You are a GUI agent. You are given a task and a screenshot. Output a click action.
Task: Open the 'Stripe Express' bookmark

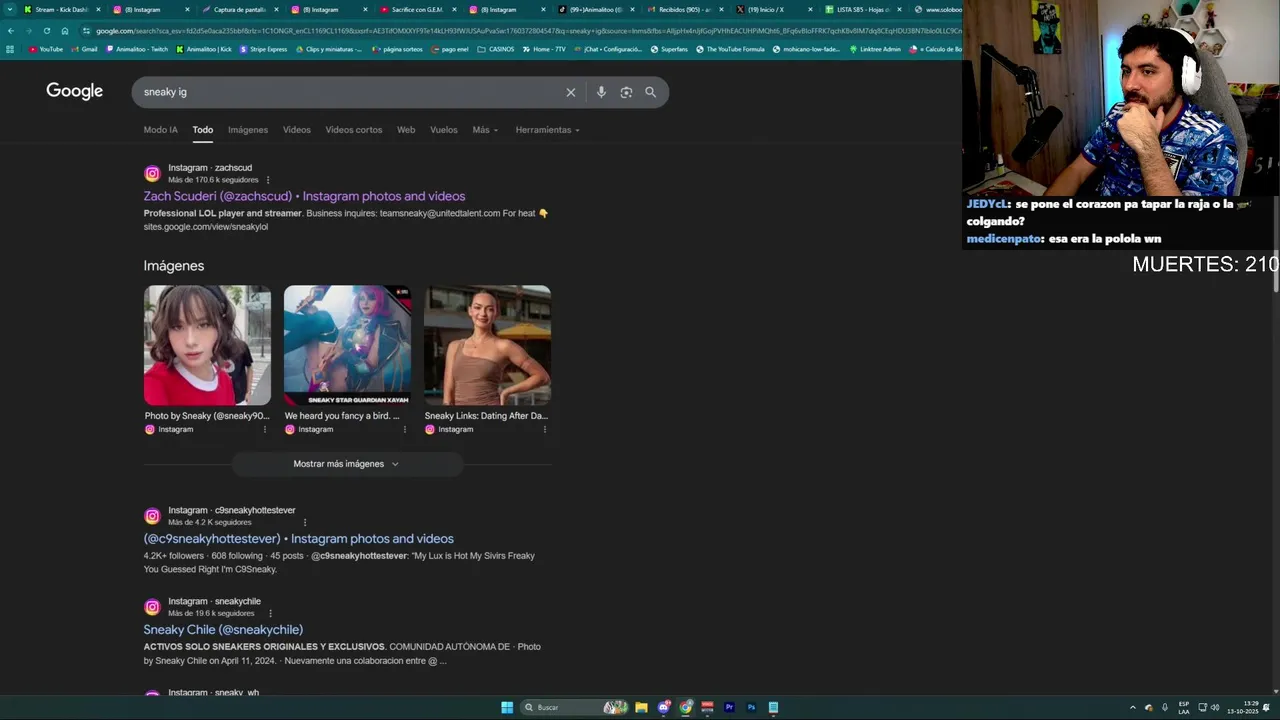coord(263,49)
